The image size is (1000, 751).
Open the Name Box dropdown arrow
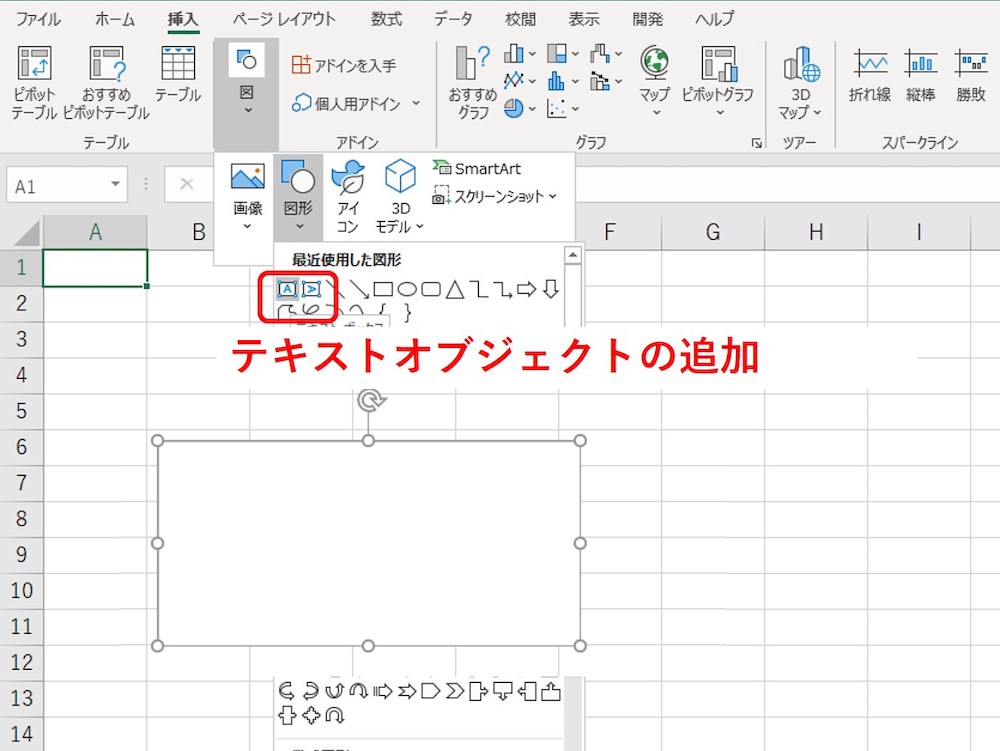115,184
